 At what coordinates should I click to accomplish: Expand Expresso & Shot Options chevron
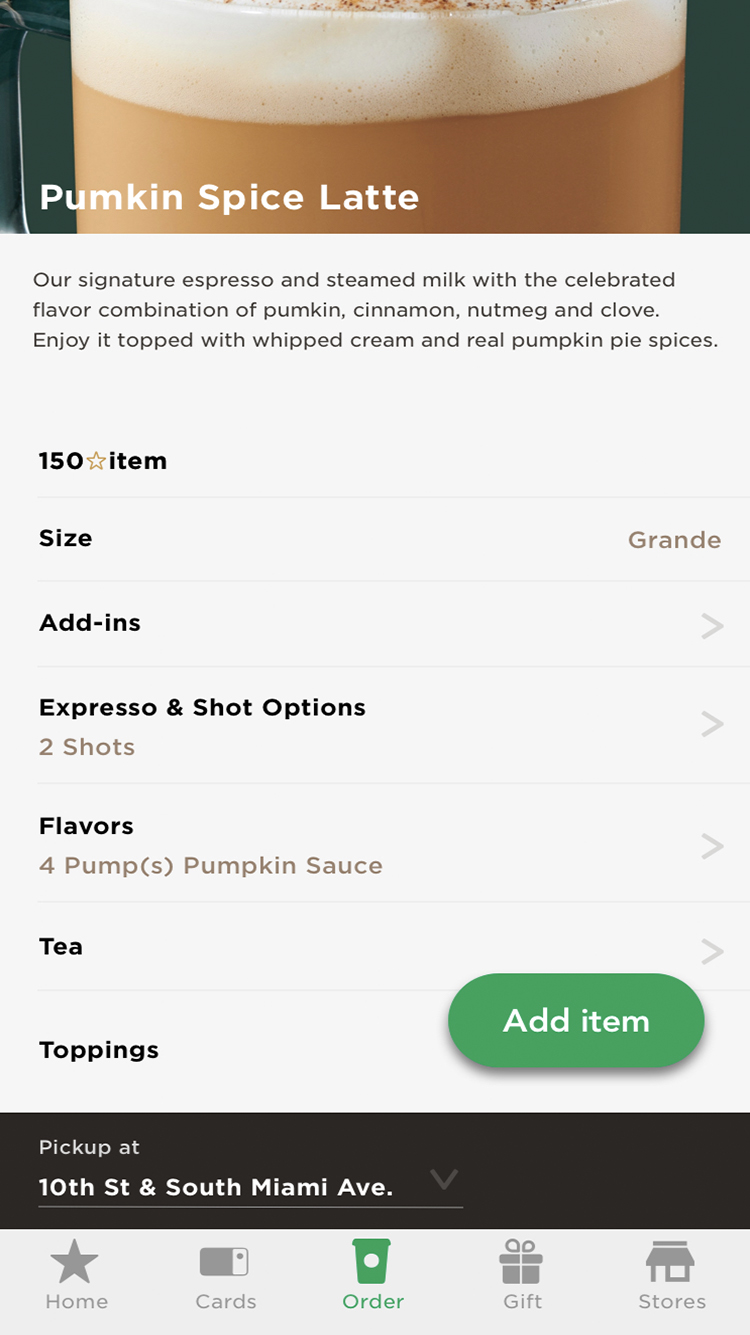coord(712,724)
